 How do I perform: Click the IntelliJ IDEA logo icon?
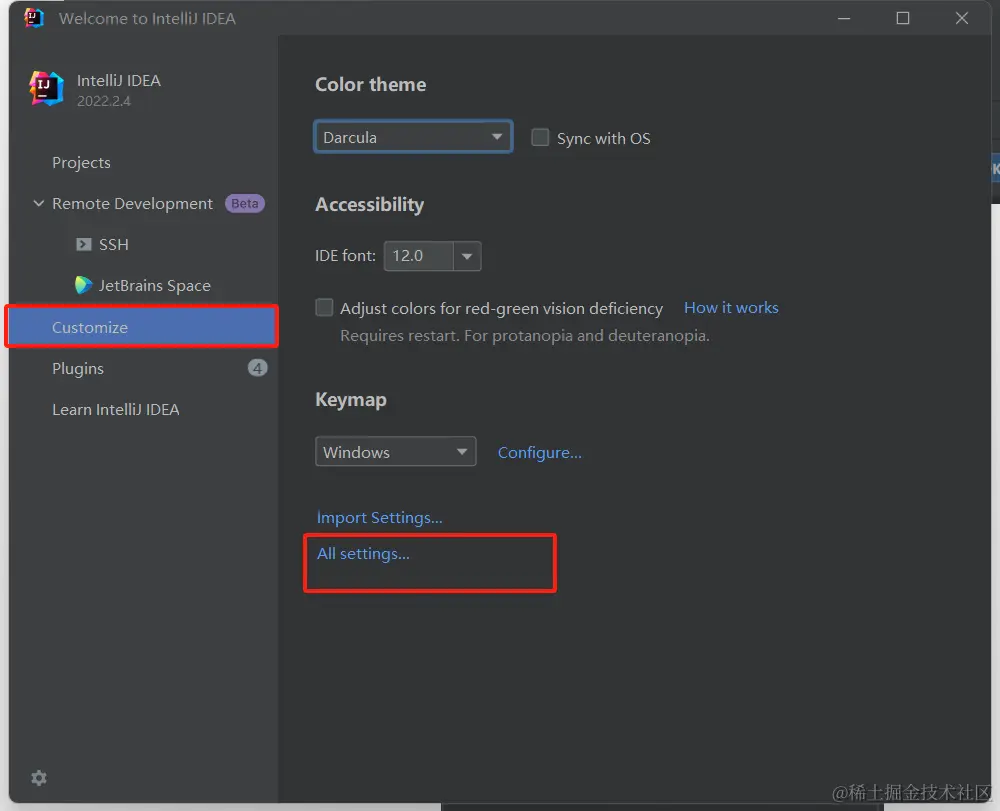pyautogui.click(x=47, y=88)
